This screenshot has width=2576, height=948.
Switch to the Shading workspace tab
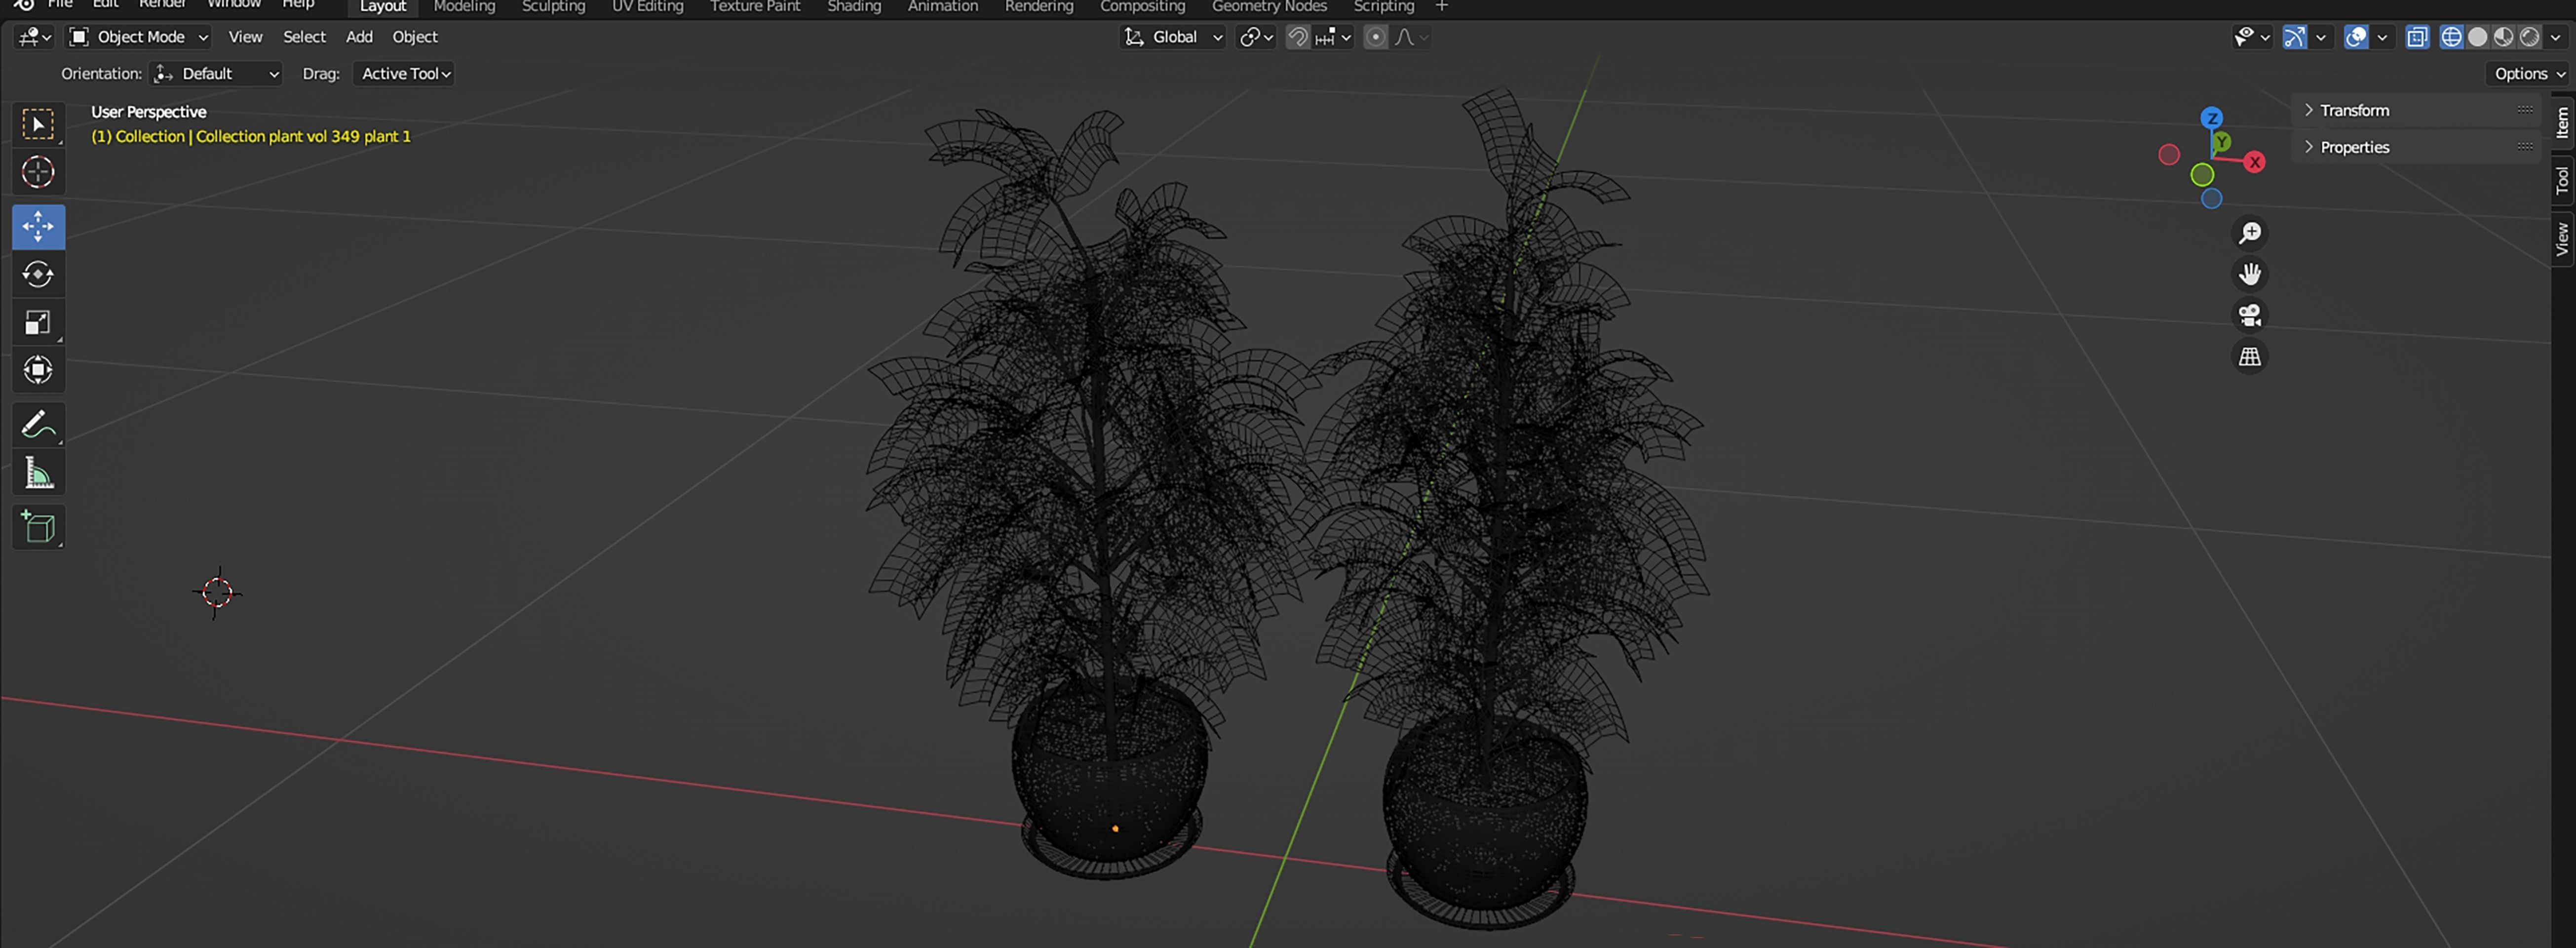pos(854,7)
